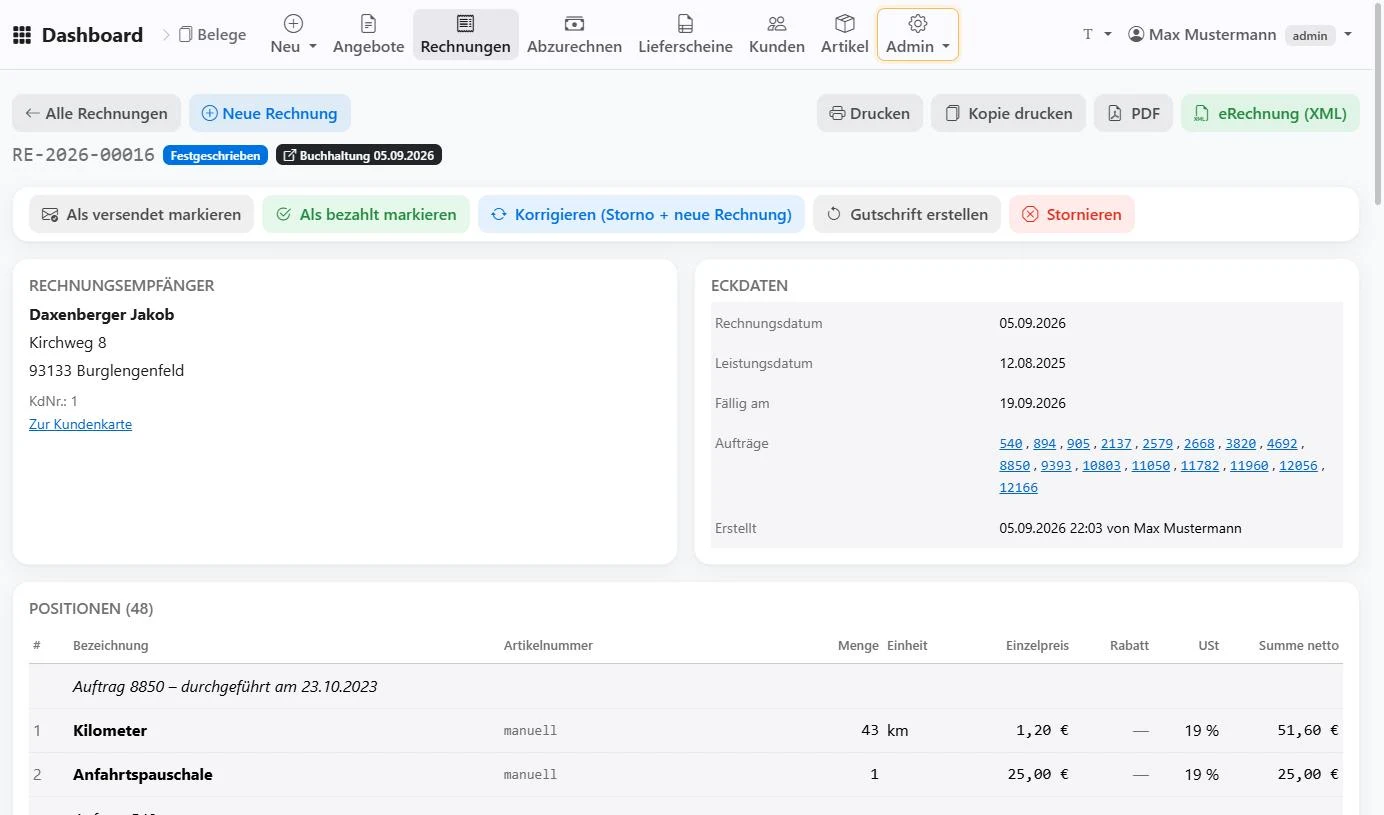Open order link 12056
Screen dimensions: 1384x815
tap(1299, 465)
